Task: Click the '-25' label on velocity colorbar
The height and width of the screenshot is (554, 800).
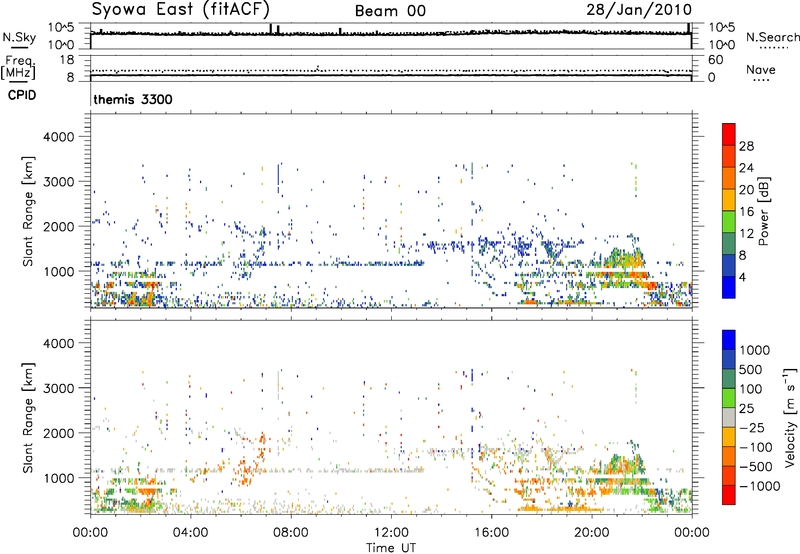Action: pyautogui.click(x=752, y=427)
